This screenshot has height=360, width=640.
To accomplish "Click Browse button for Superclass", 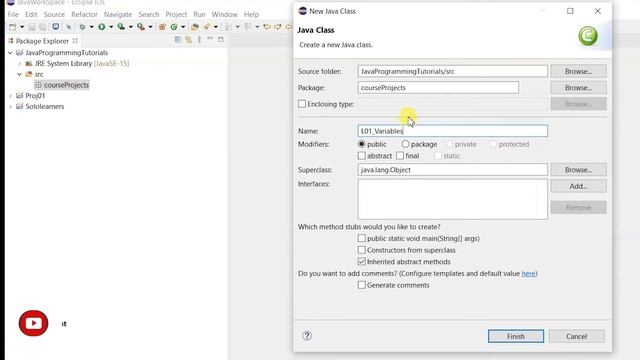I will click(578, 169).
